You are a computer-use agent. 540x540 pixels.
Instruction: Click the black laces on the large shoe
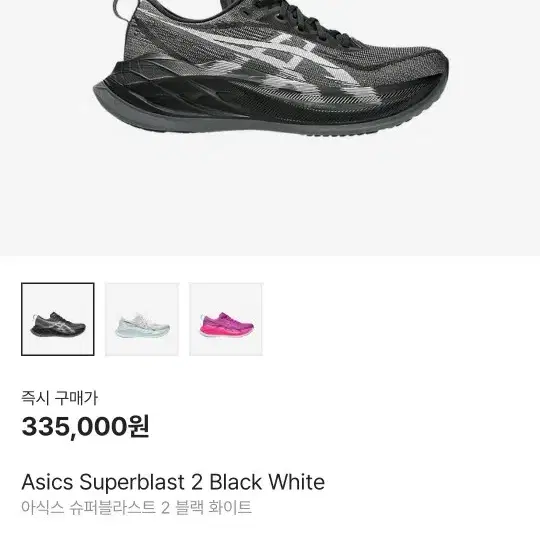(x=303, y=21)
